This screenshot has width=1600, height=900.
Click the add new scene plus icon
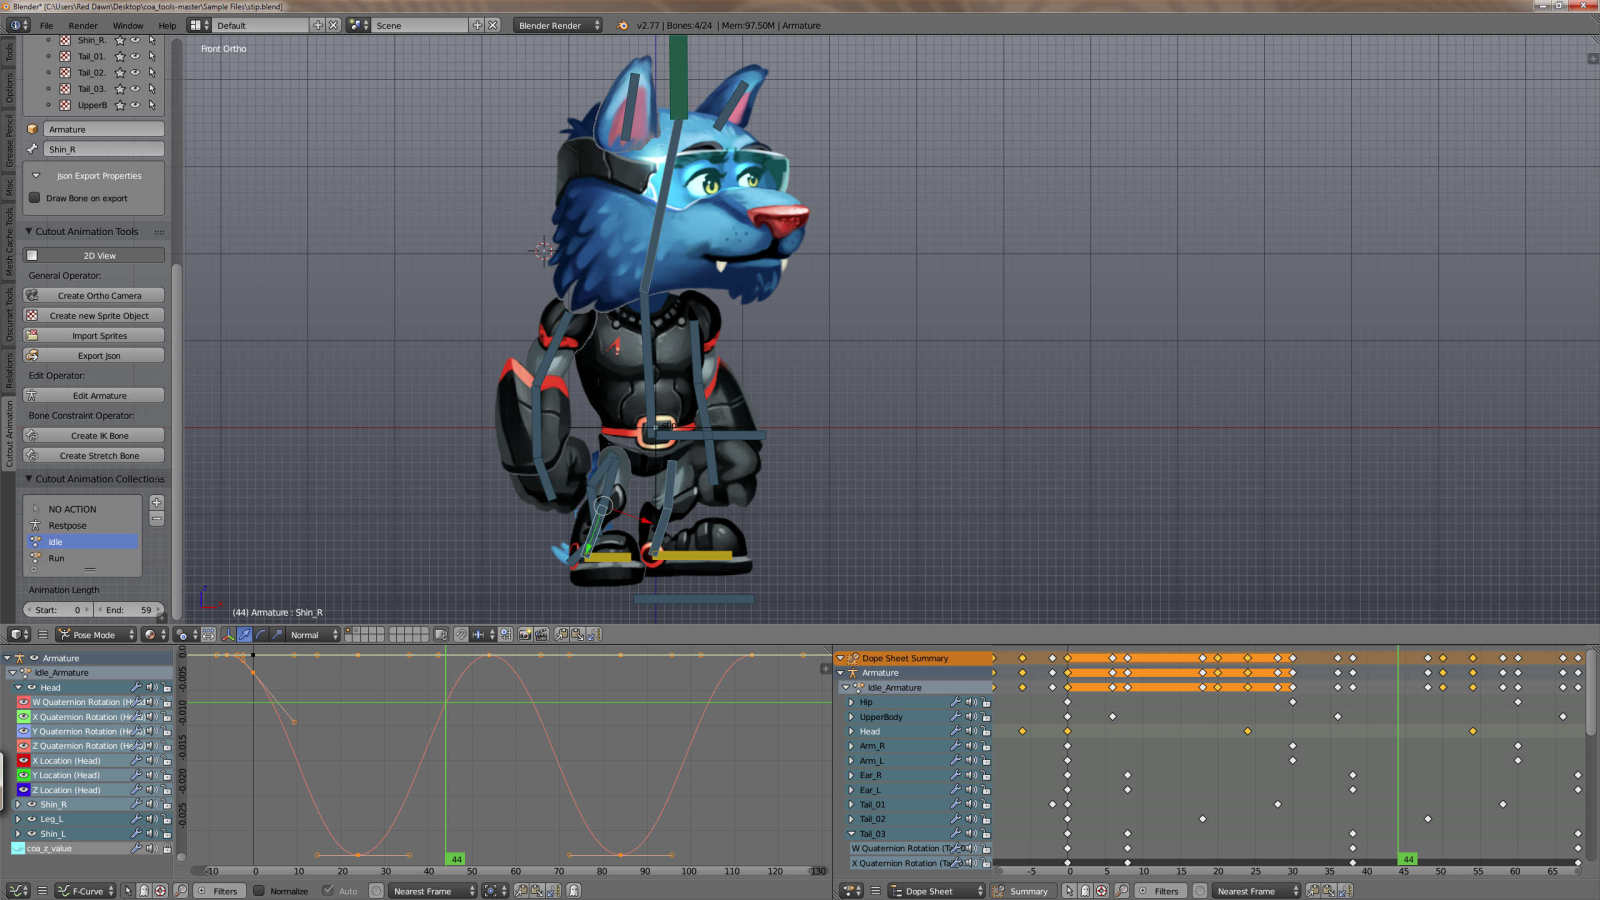[x=477, y=25]
